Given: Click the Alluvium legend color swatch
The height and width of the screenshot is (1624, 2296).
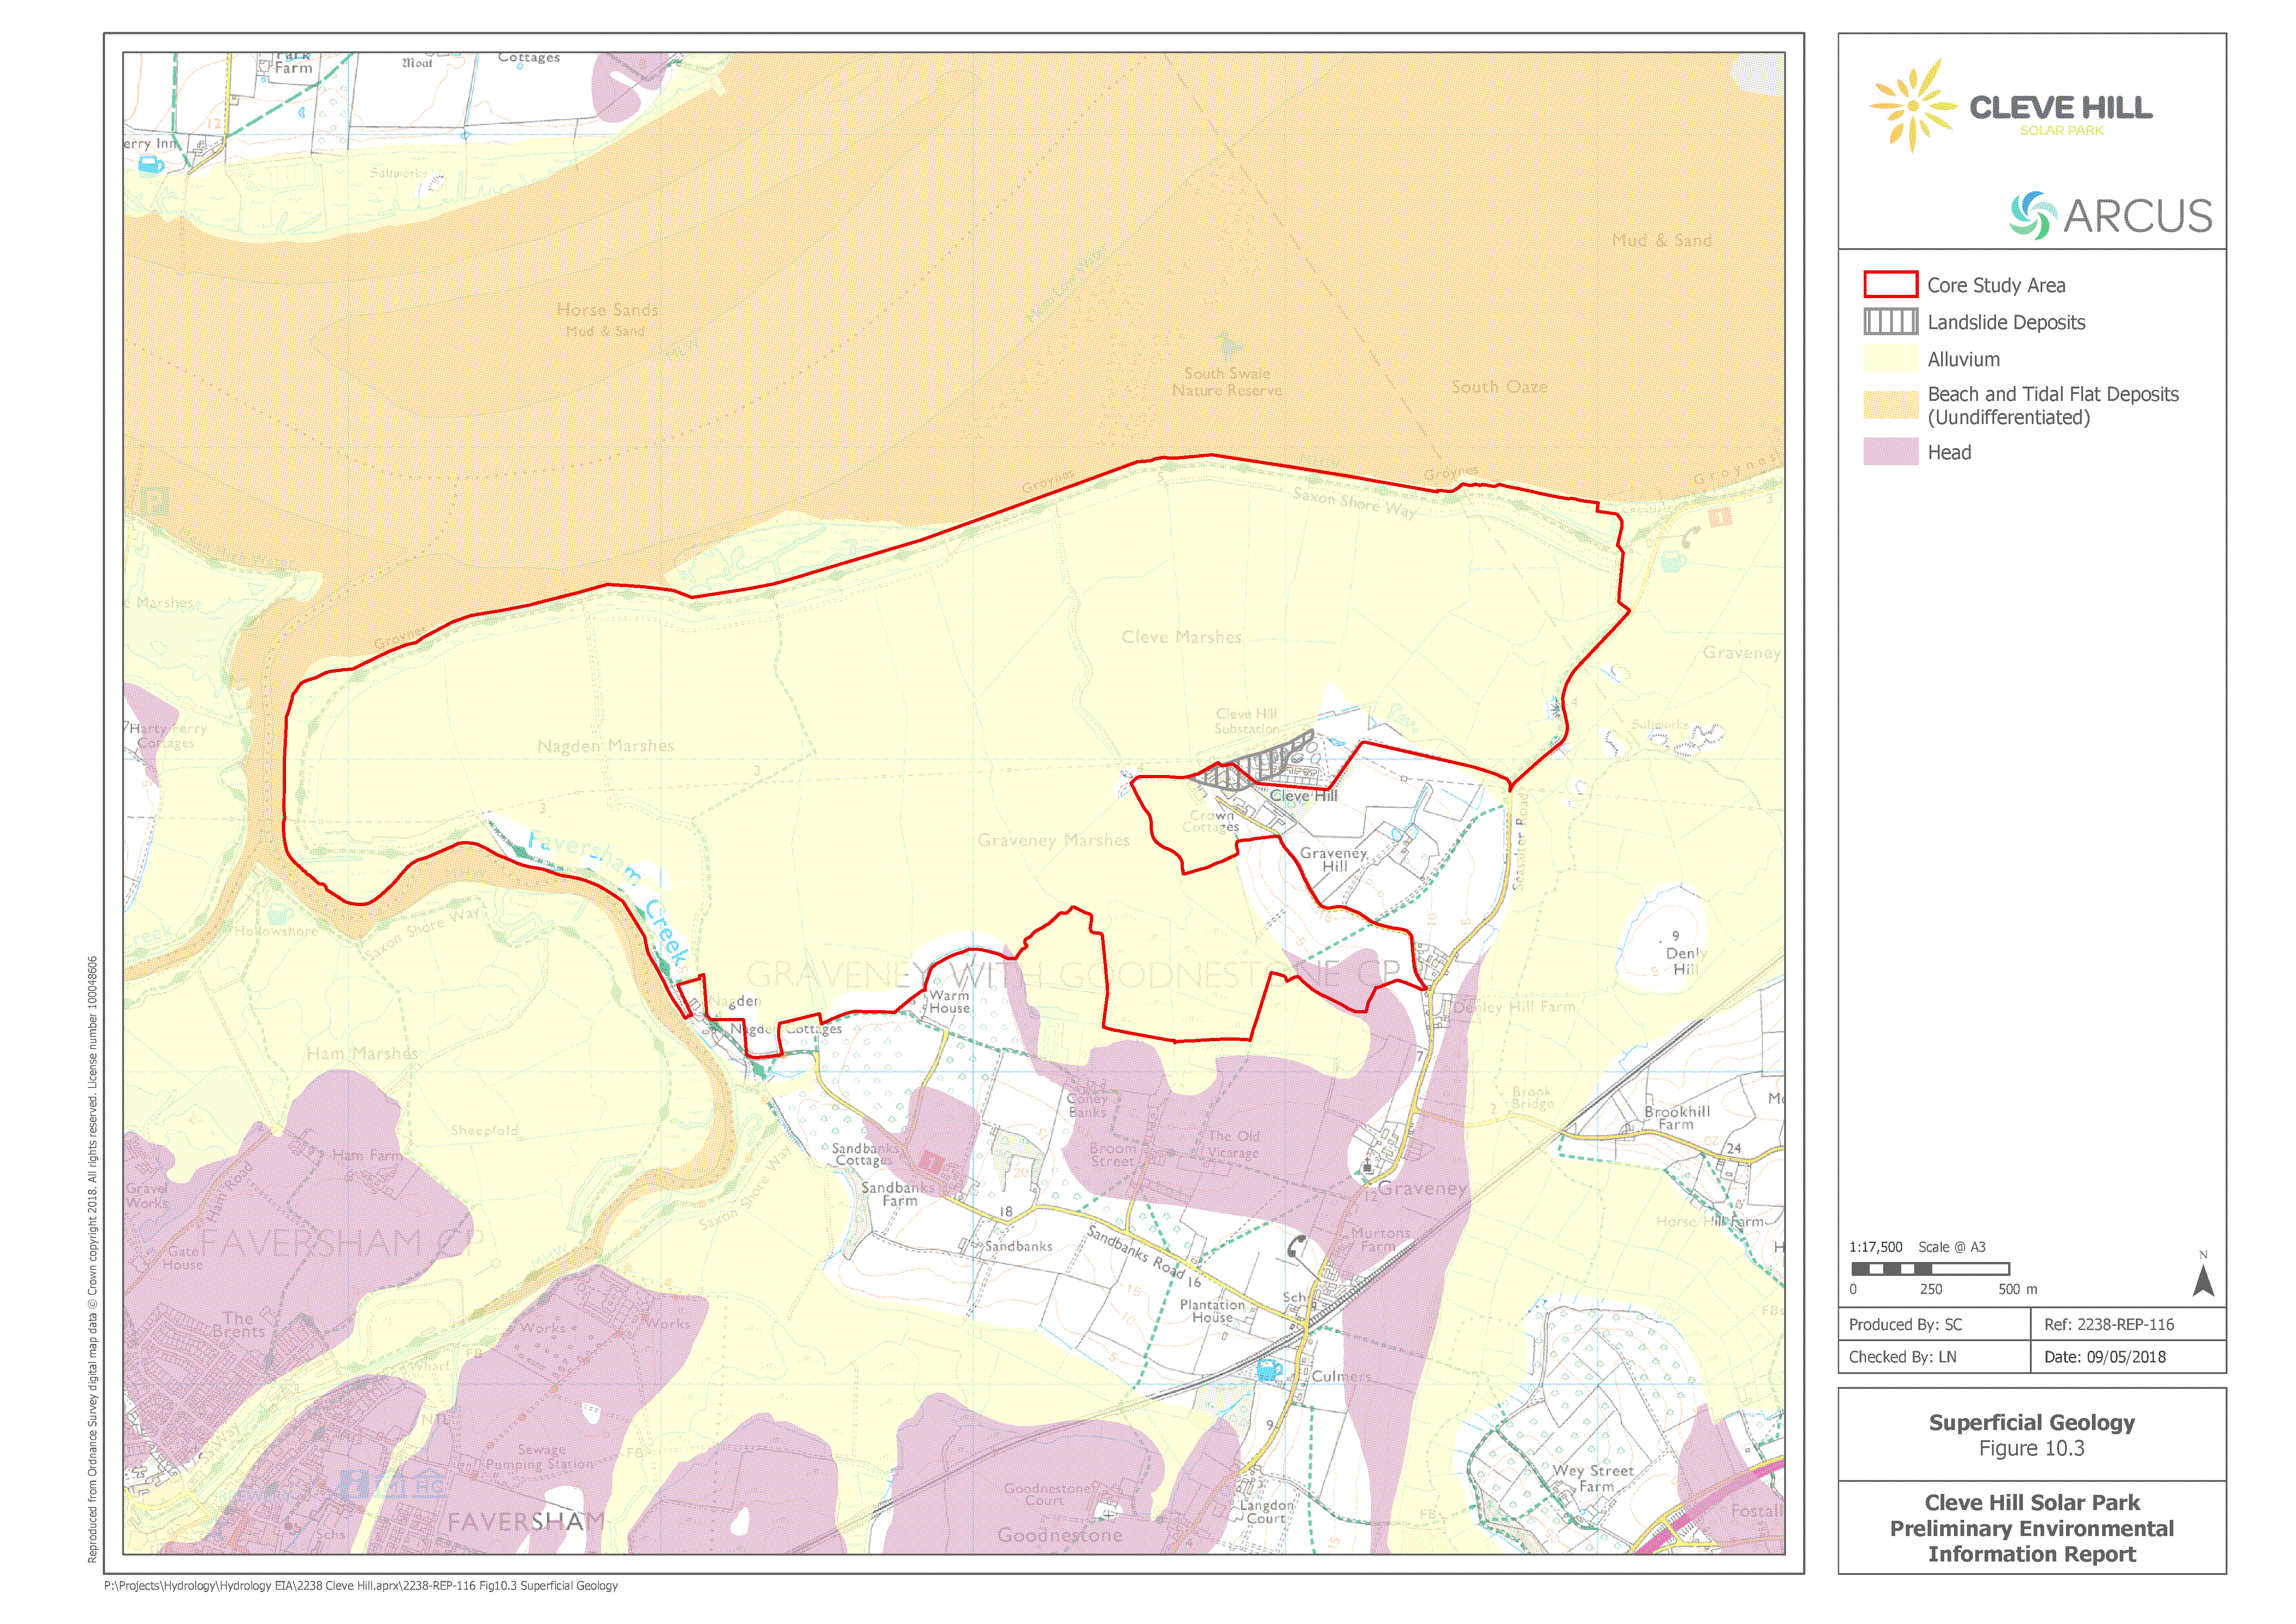Looking at the screenshot, I should [1890, 359].
